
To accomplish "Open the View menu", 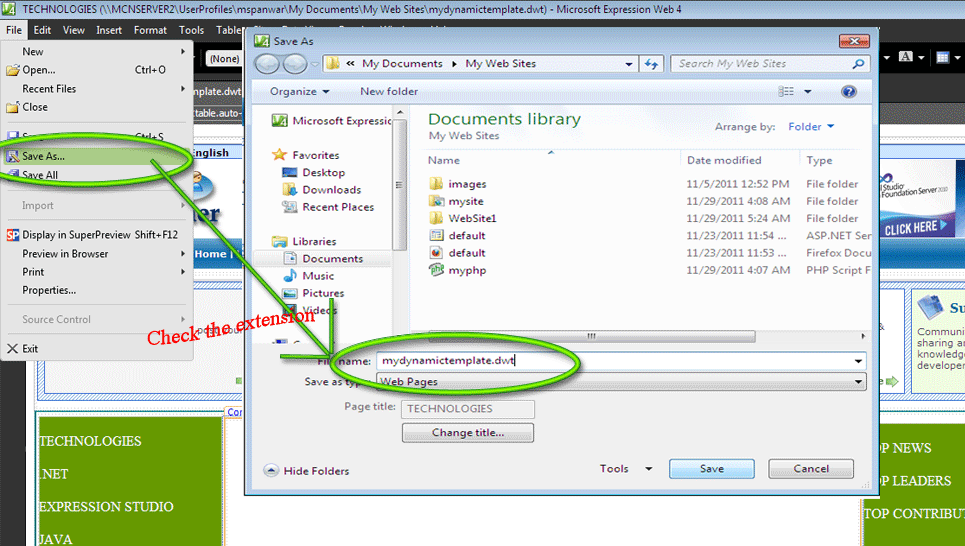I will pyautogui.click(x=73, y=30).
